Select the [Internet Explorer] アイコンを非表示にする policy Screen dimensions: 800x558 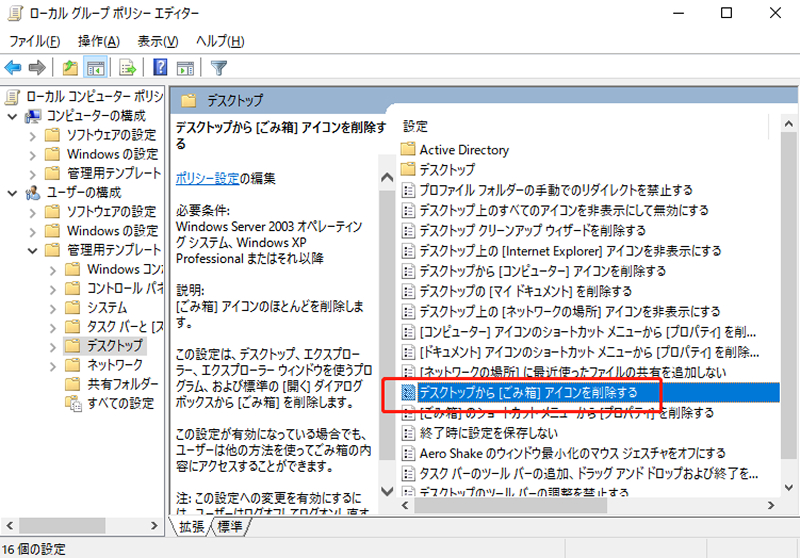tap(570, 250)
